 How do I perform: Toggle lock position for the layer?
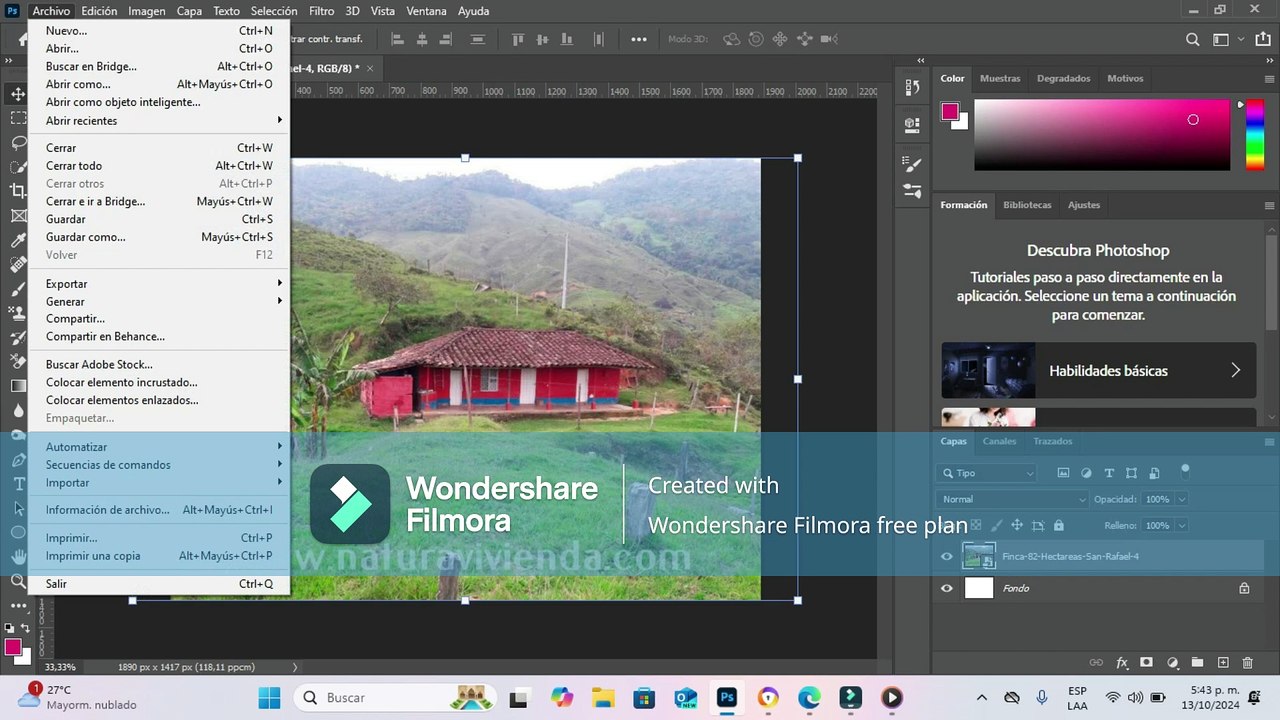1017,525
